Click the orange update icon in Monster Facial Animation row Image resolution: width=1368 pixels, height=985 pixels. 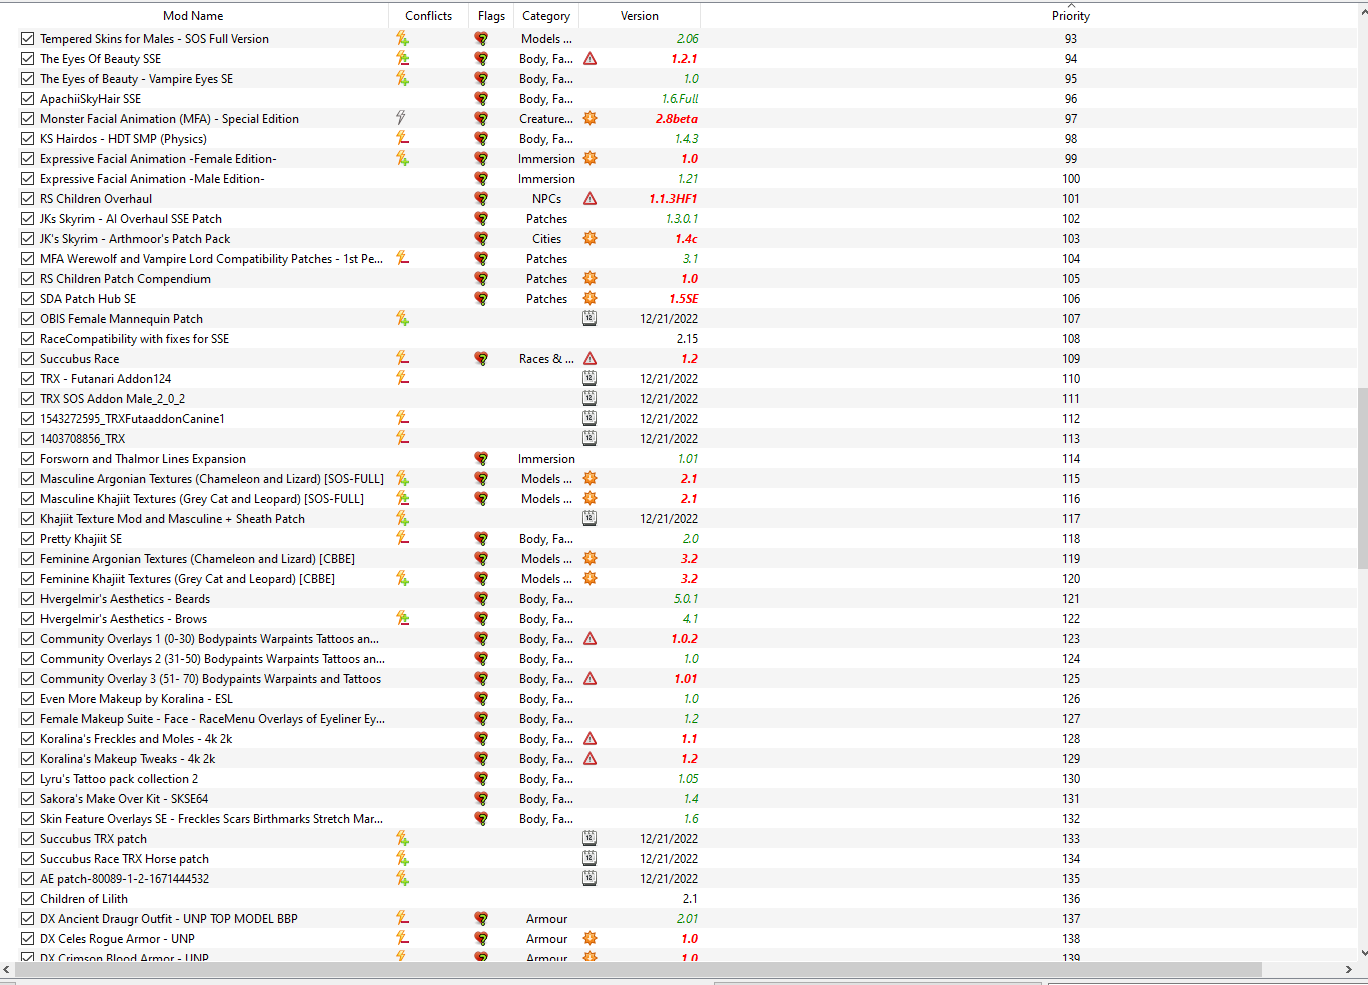tap(590, 119)
